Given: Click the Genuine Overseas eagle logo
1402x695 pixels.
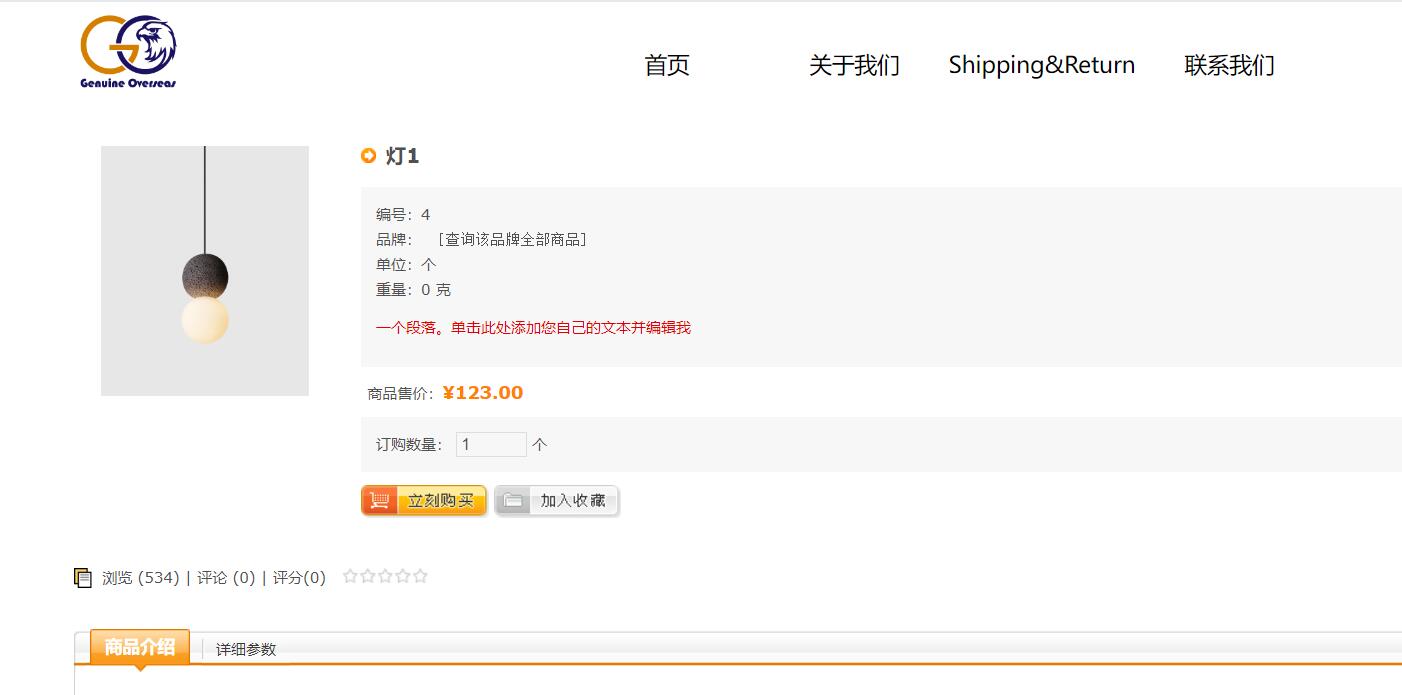Looking at the screenshot, I should click(x=128, y=52).
